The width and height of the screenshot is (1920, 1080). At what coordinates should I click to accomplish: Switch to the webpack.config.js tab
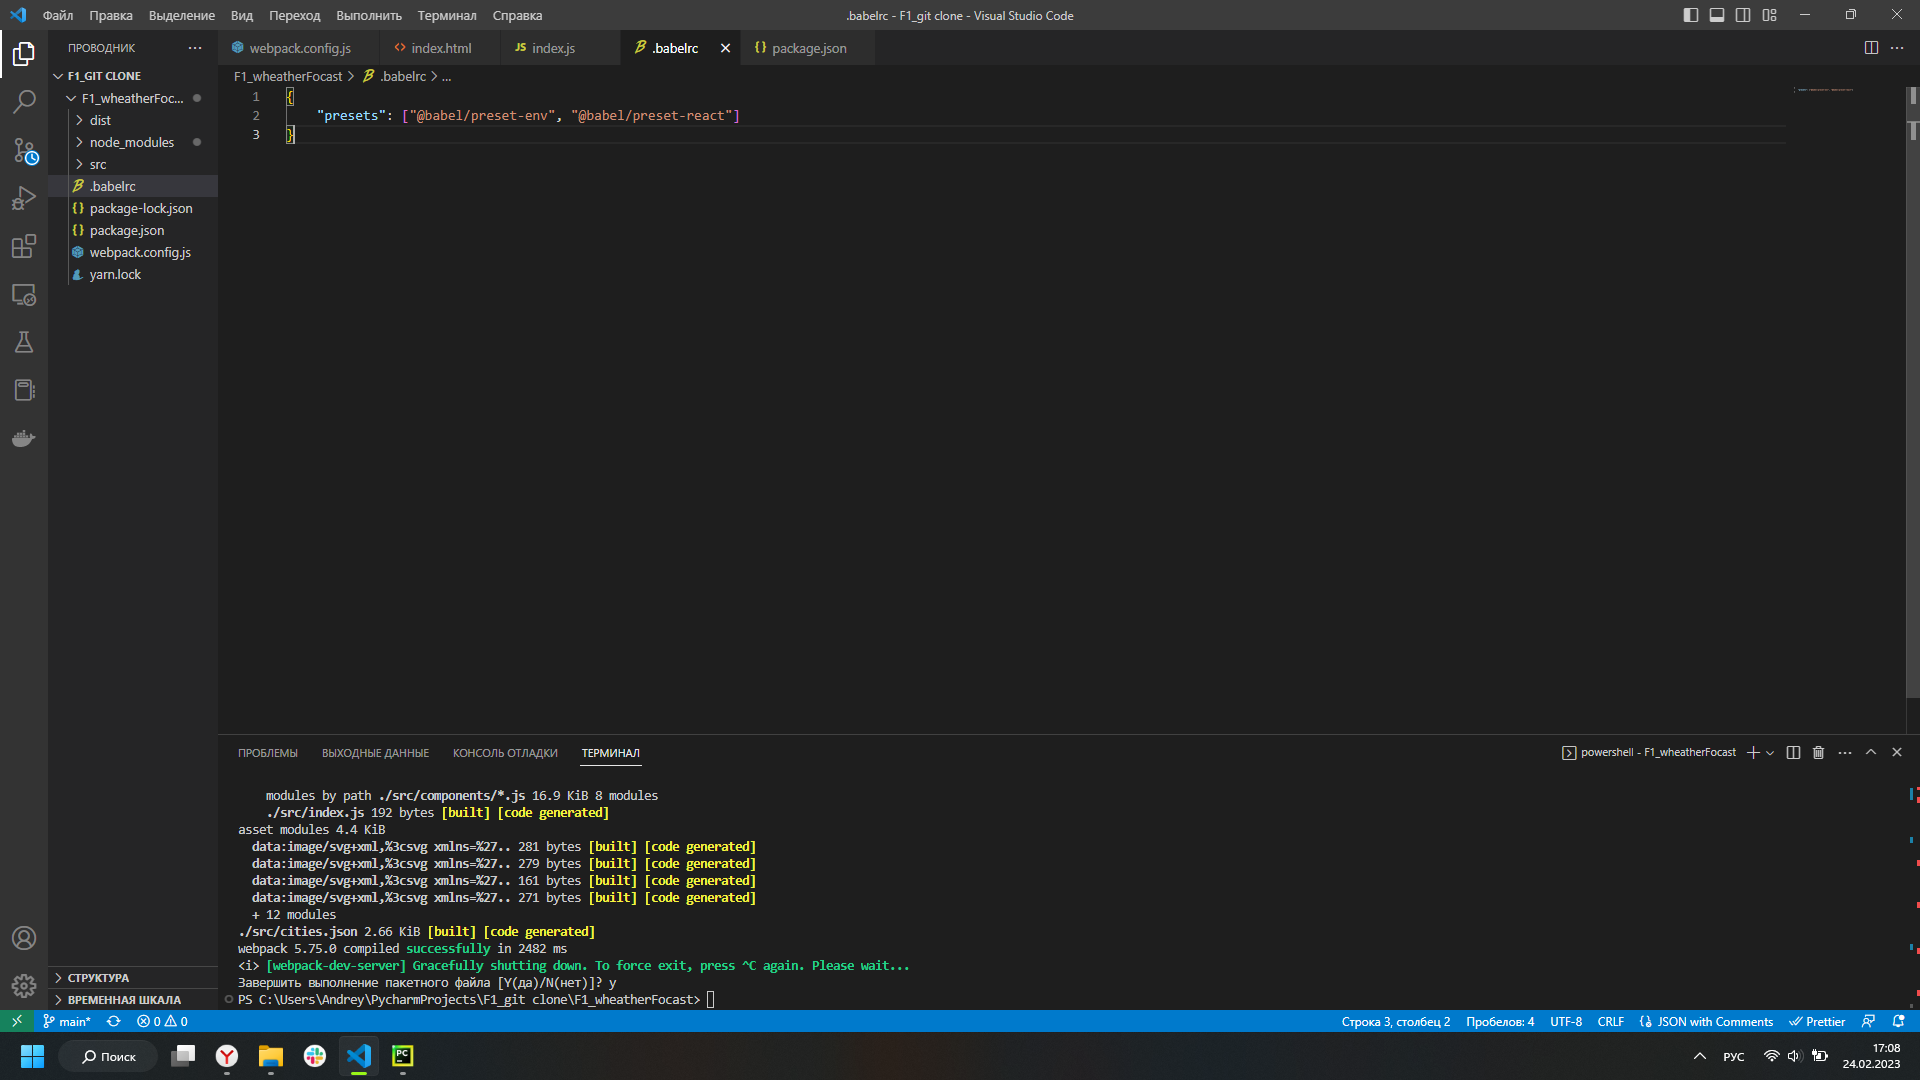click(298, 48)
